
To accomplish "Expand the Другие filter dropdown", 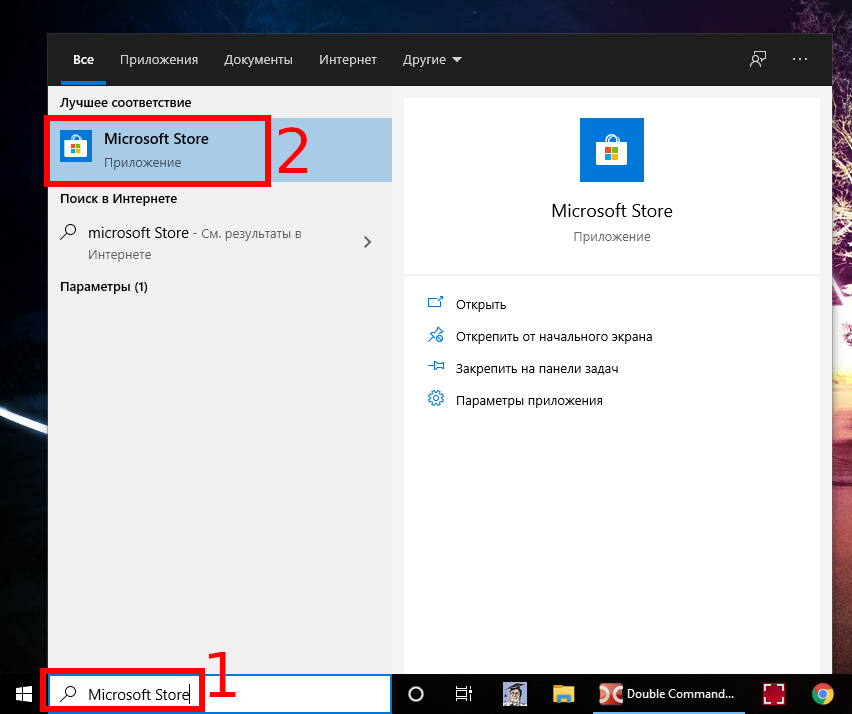I will point(432,60).
